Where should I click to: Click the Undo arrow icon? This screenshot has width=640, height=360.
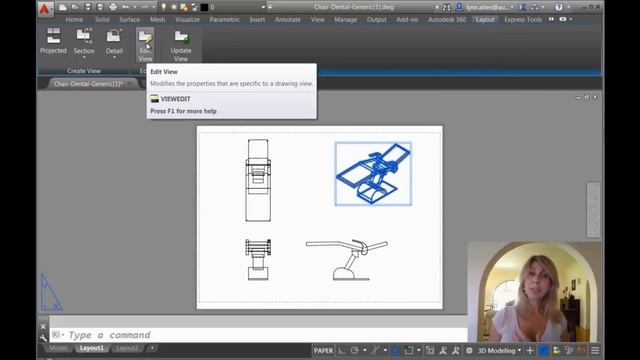[x=126, y=7]
